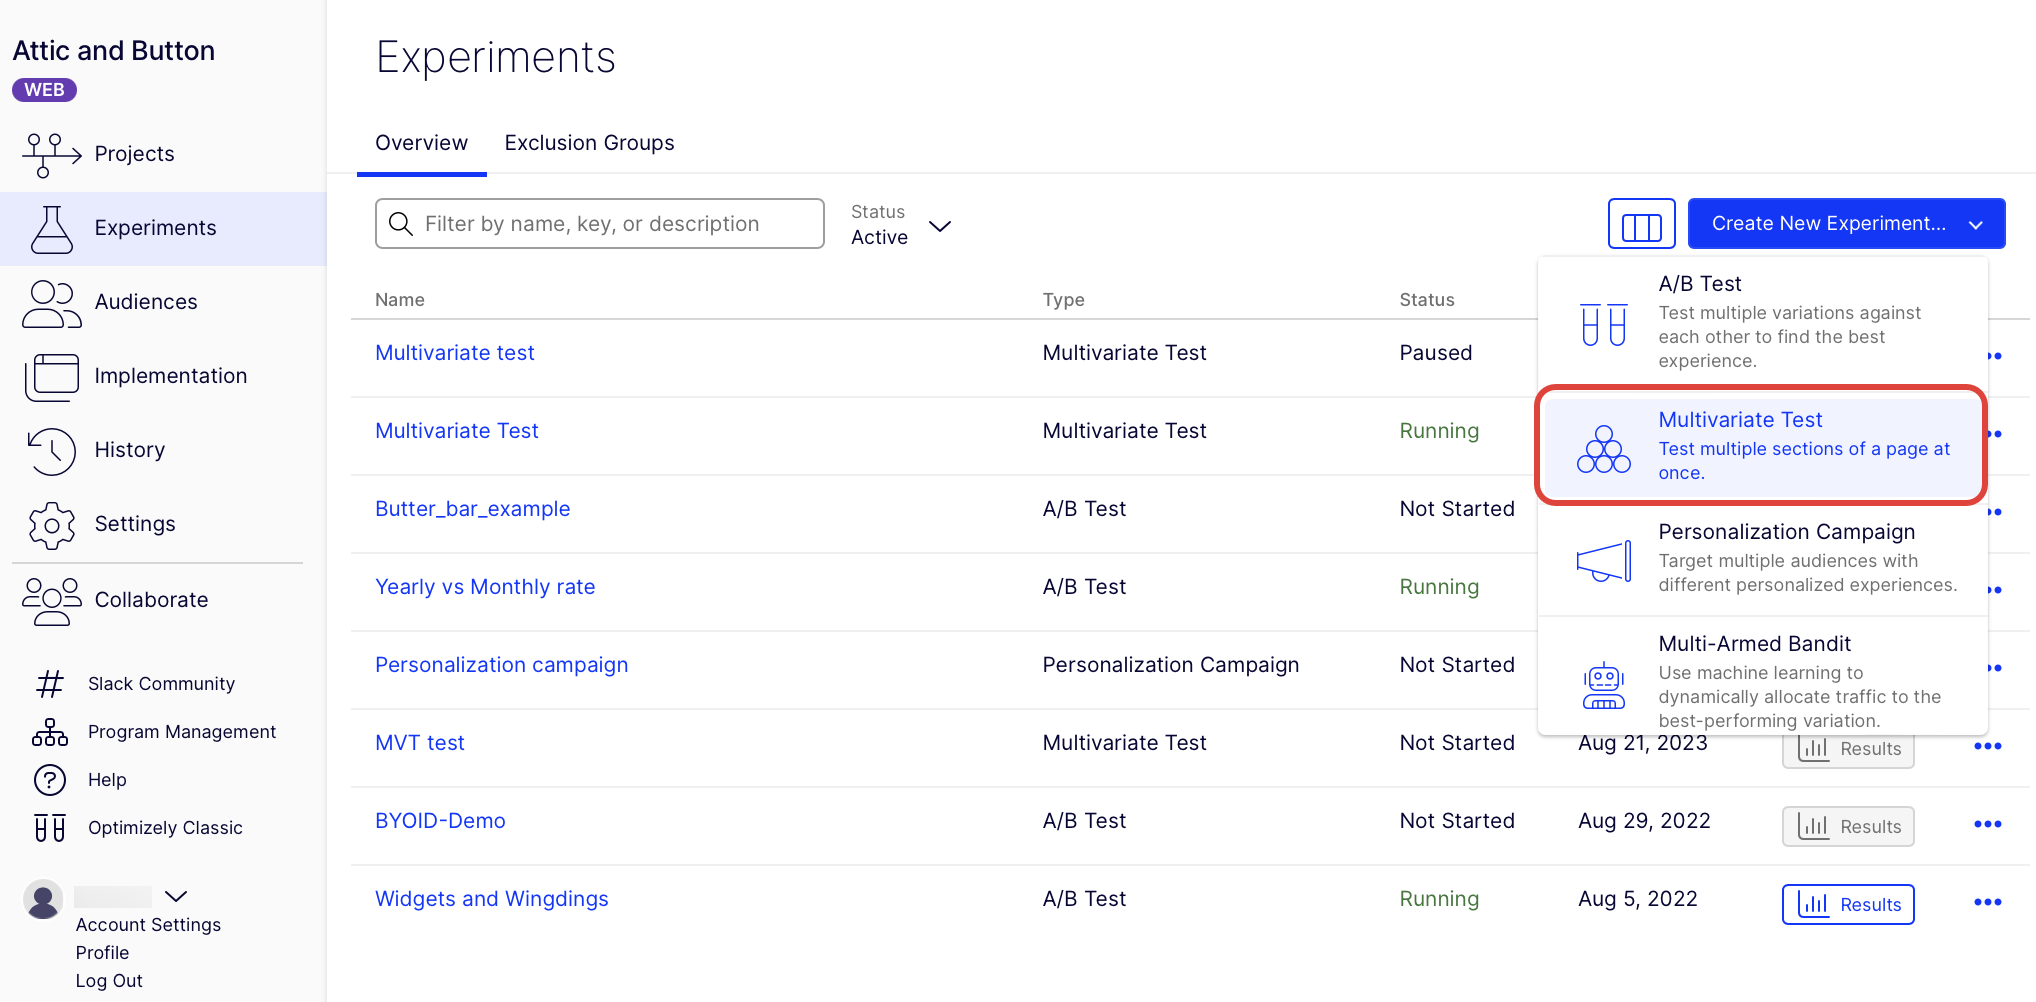
Task: Open the Collaborate group icon
Action: [x=51, y=601]
